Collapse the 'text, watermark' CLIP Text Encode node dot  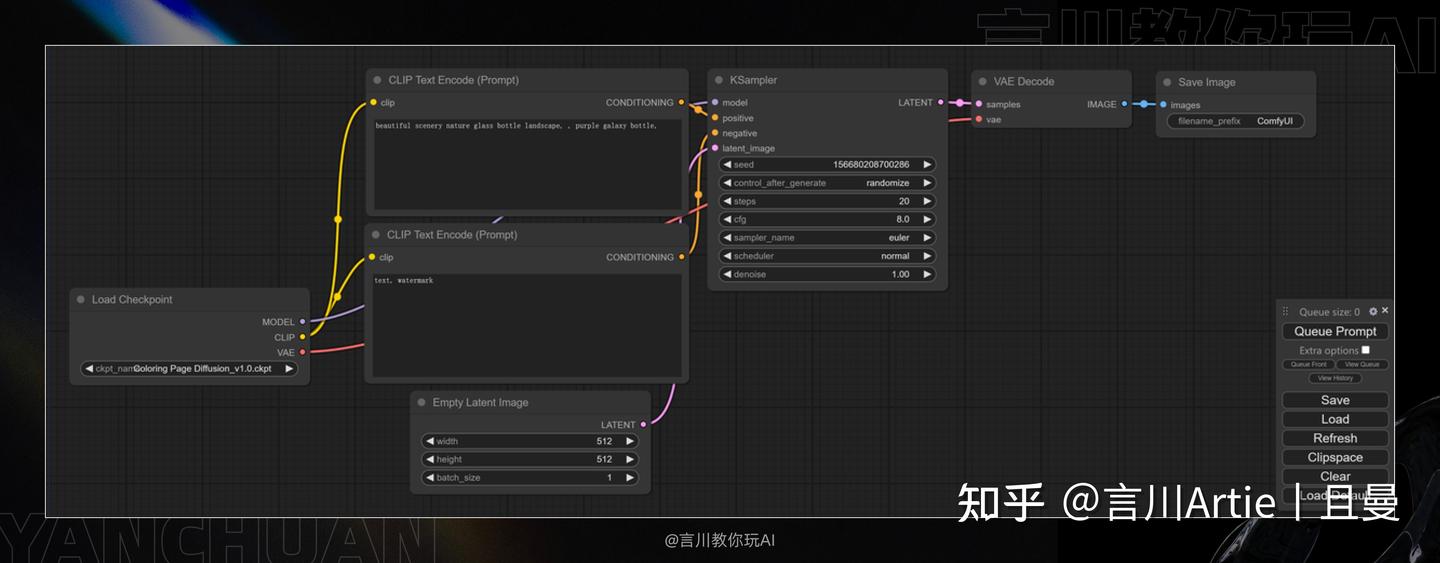pyautogui.click(x=377, y=235)
